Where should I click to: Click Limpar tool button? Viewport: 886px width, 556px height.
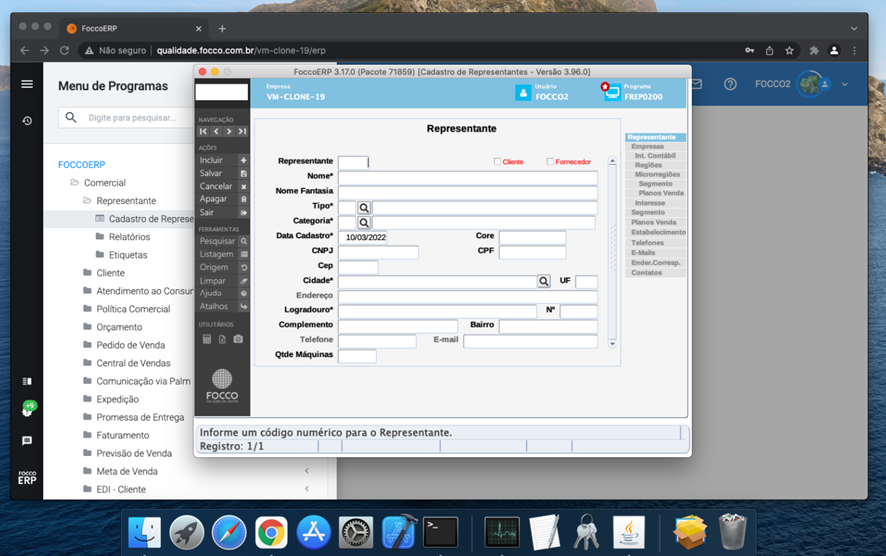coord(223,281)
